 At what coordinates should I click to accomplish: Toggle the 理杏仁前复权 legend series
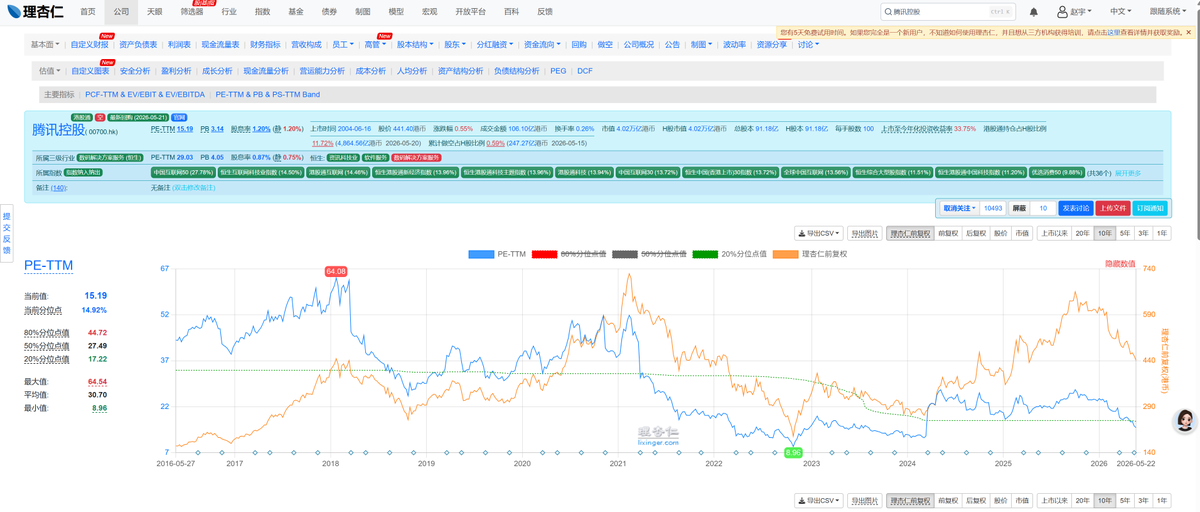[810, 254]
